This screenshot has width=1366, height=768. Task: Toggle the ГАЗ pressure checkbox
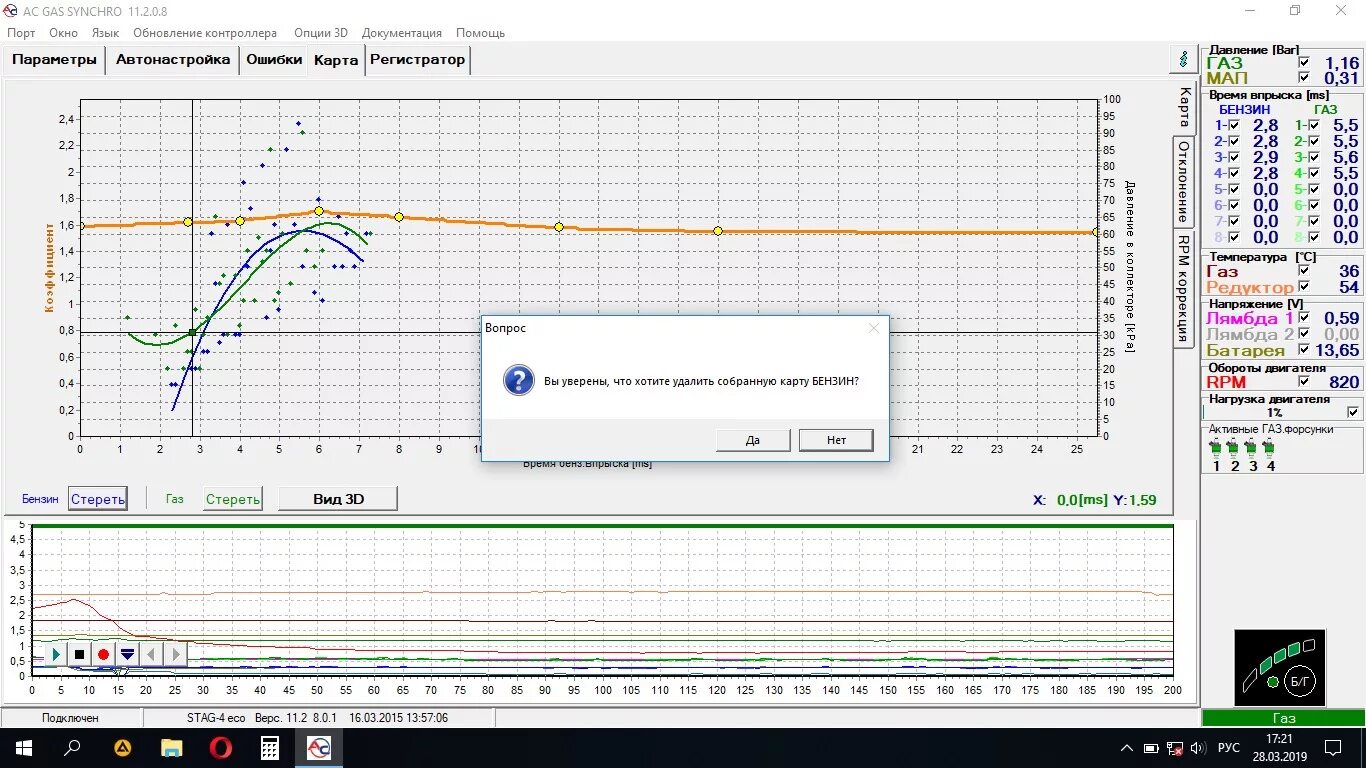1303,62
